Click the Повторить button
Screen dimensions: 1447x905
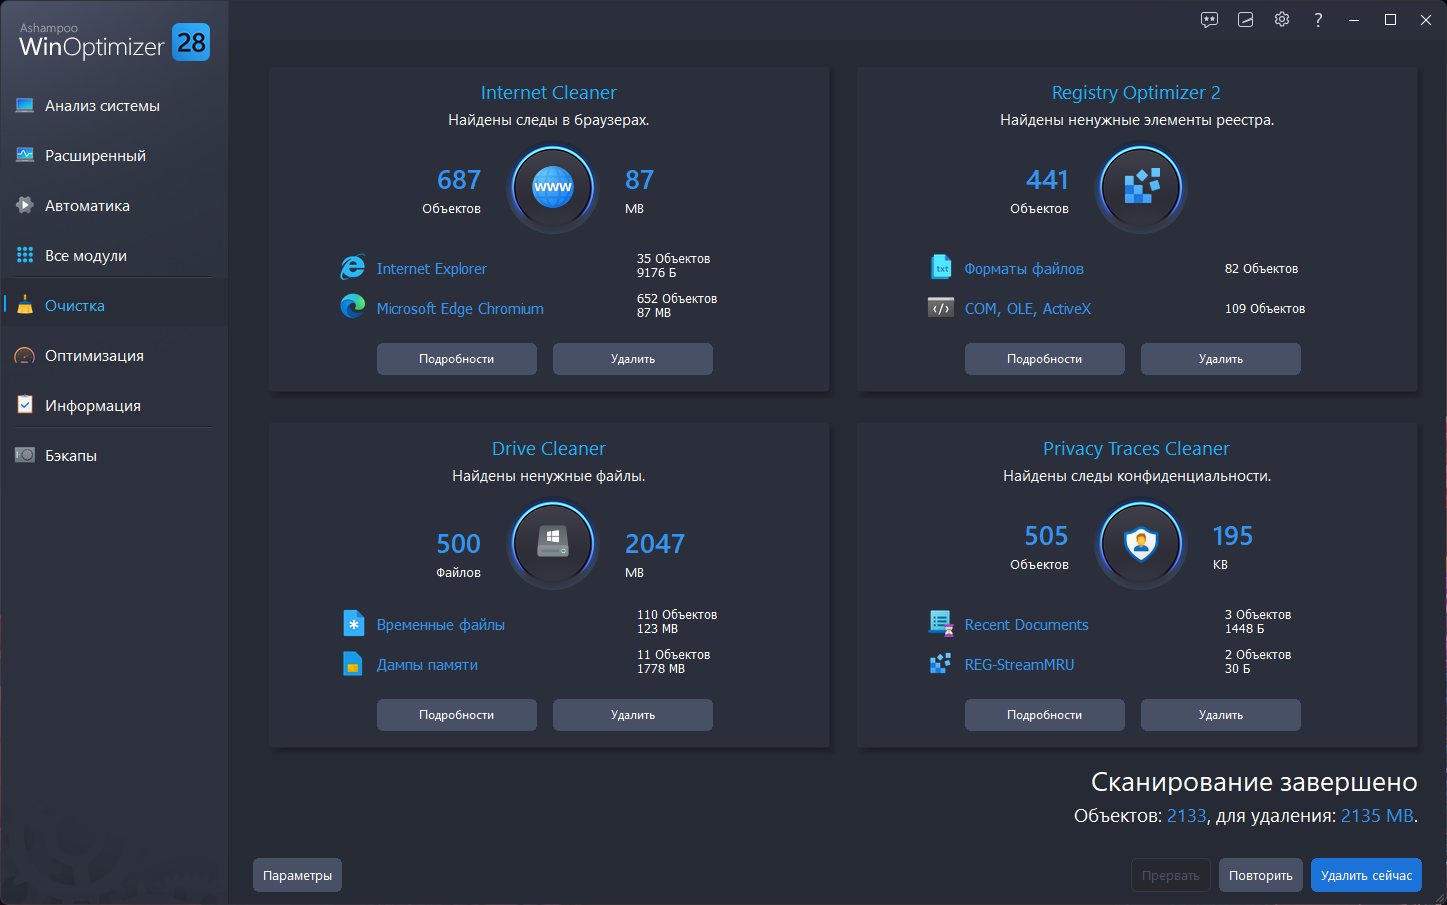click(1261, 875)
